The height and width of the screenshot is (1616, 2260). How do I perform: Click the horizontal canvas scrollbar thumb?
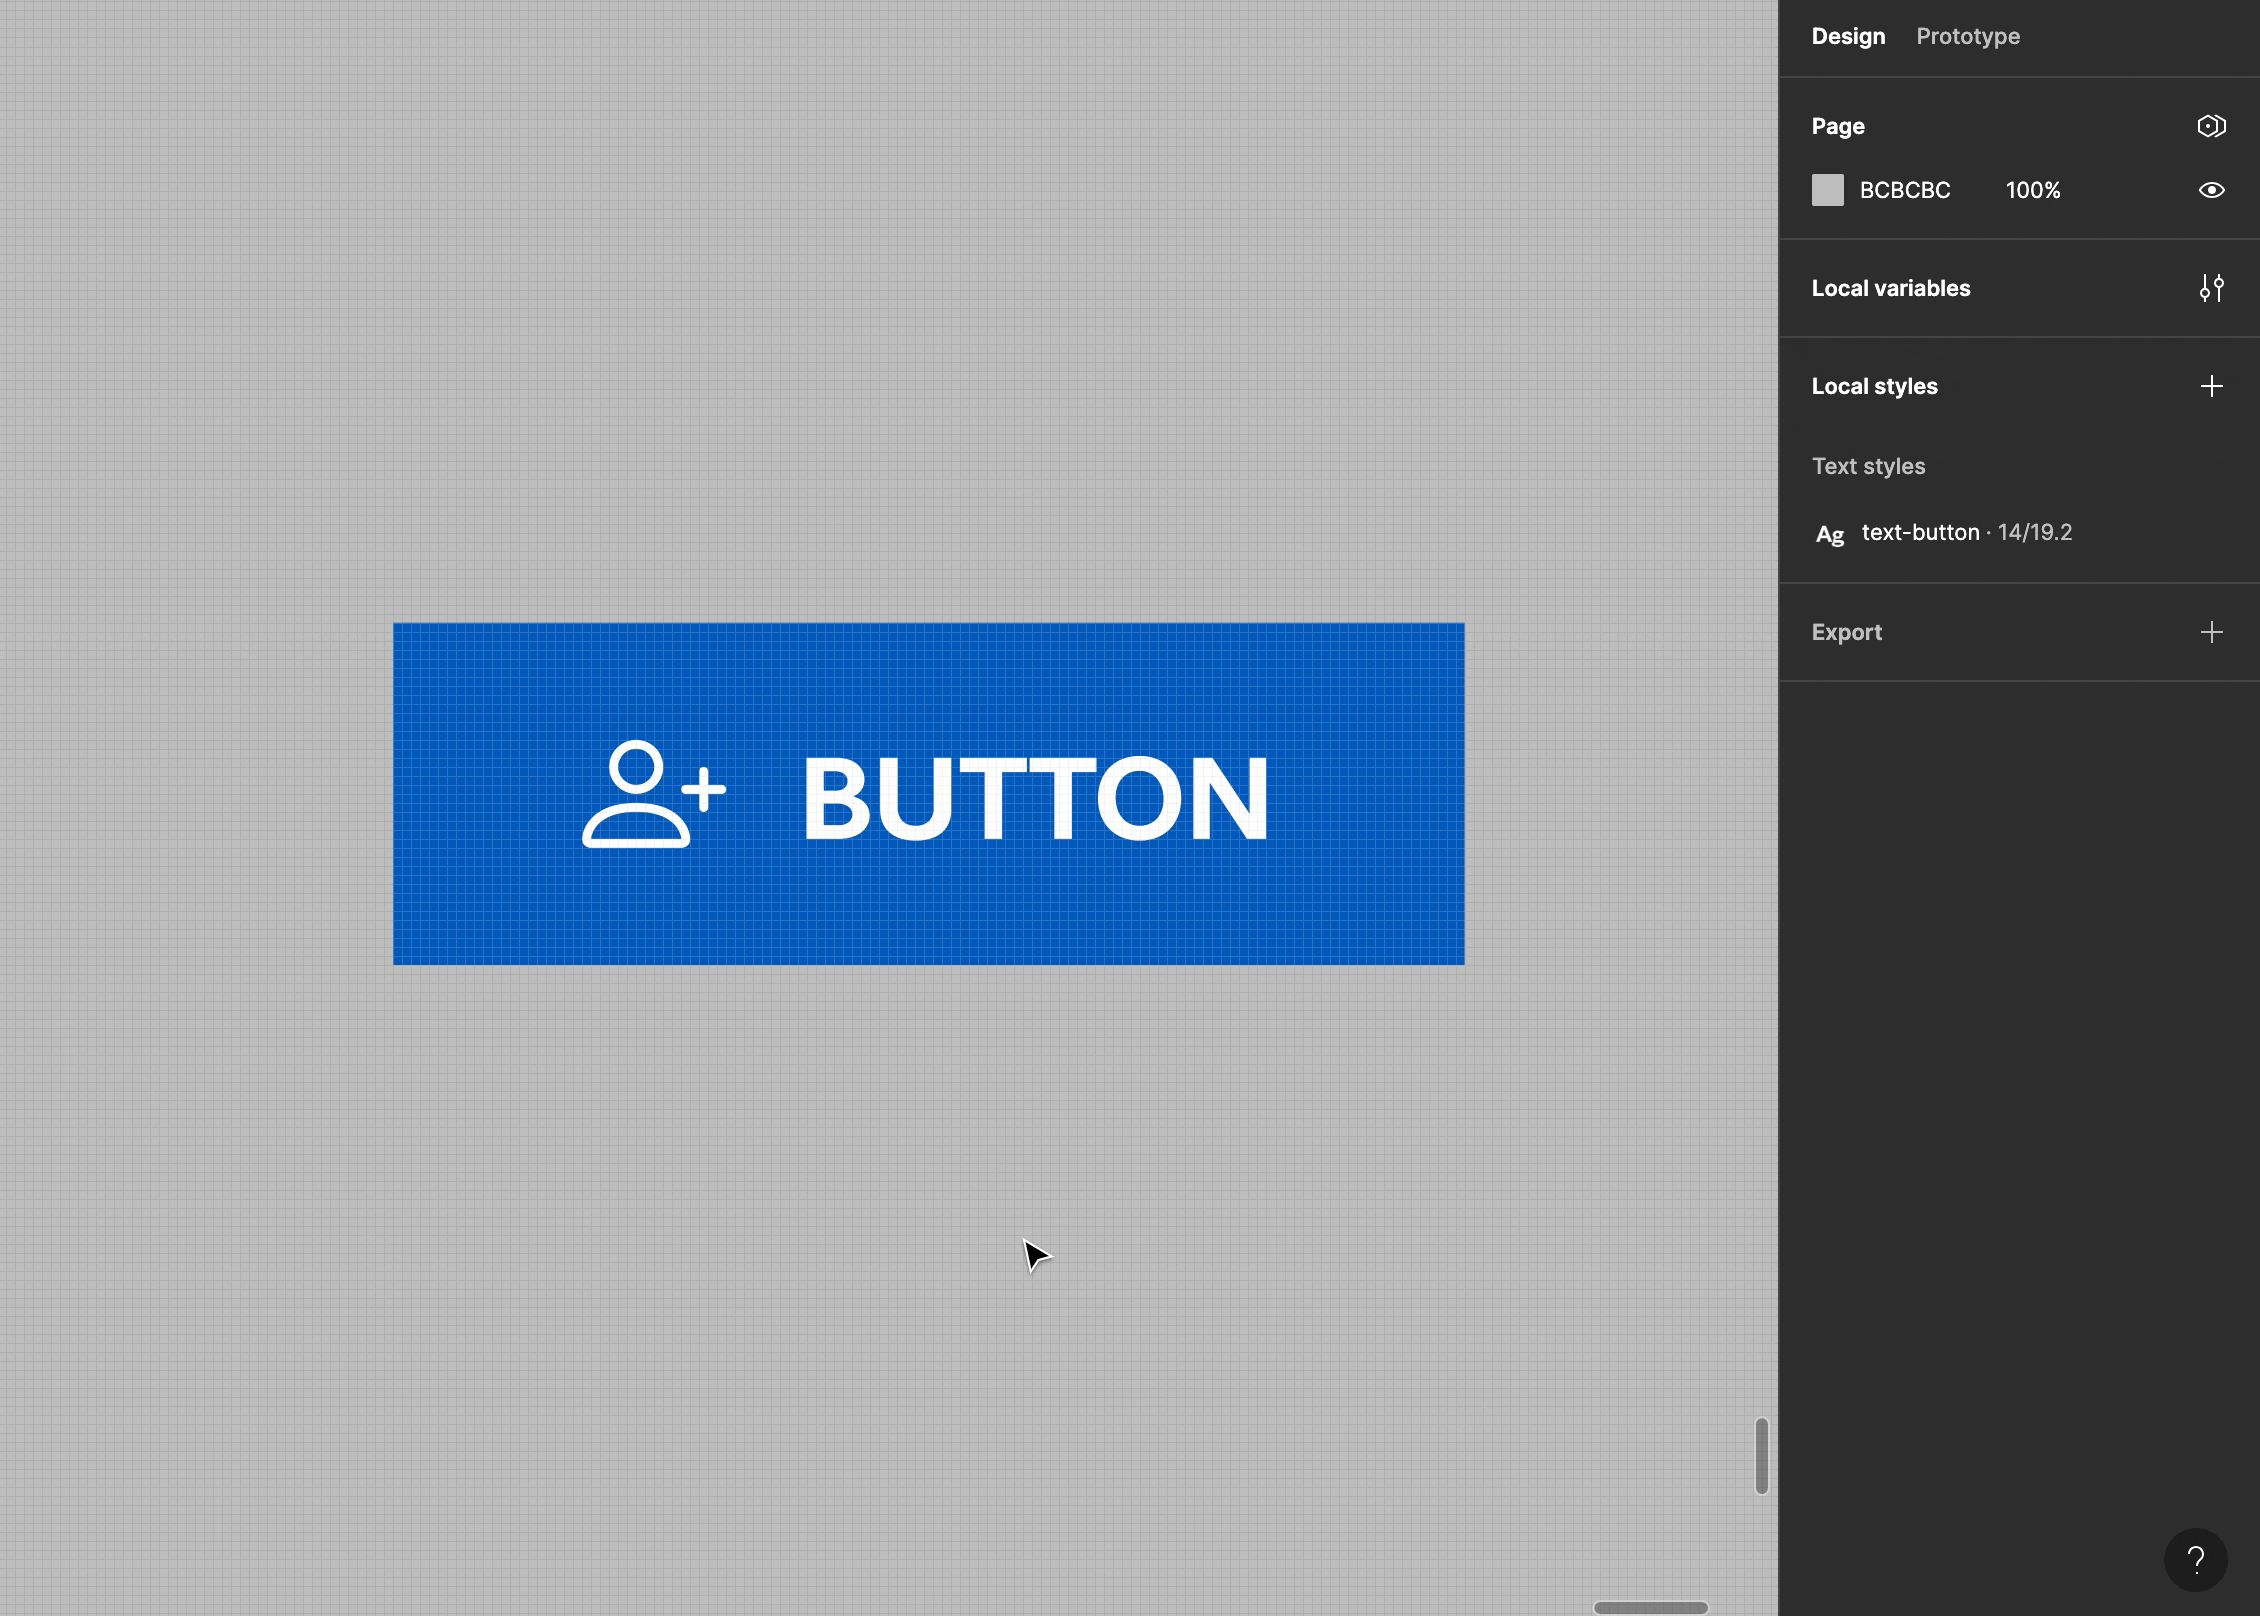pos(1650,1607)
